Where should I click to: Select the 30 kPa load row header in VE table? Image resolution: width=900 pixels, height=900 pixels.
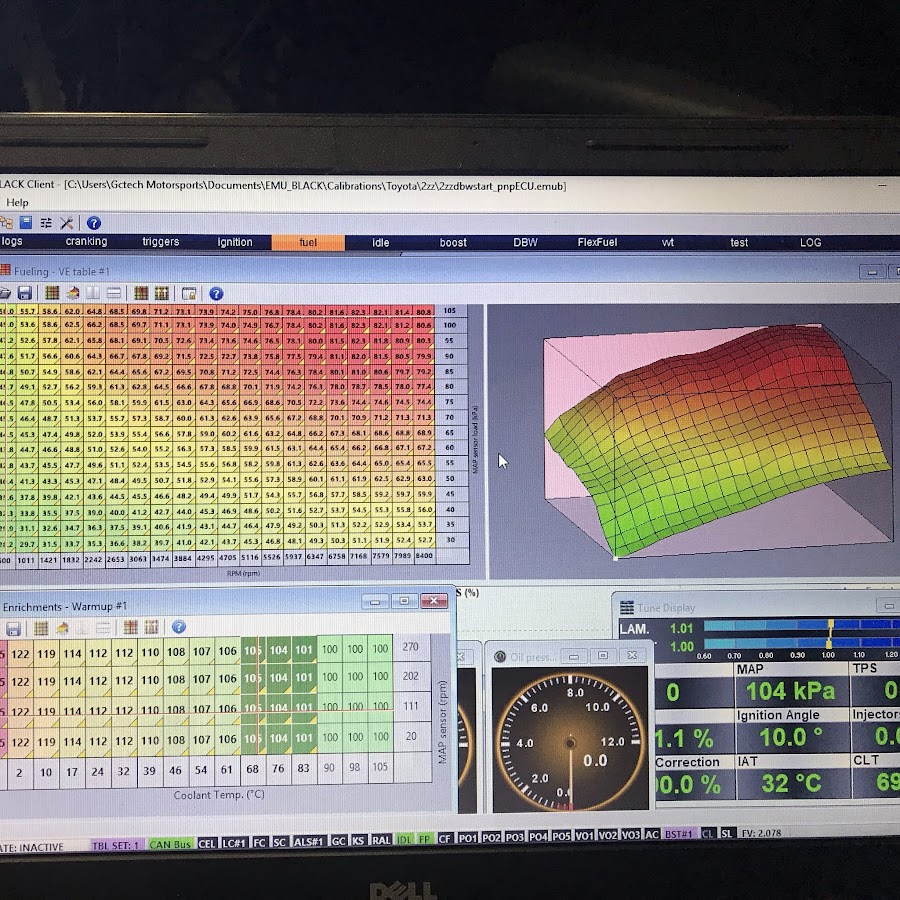(451, 540)
